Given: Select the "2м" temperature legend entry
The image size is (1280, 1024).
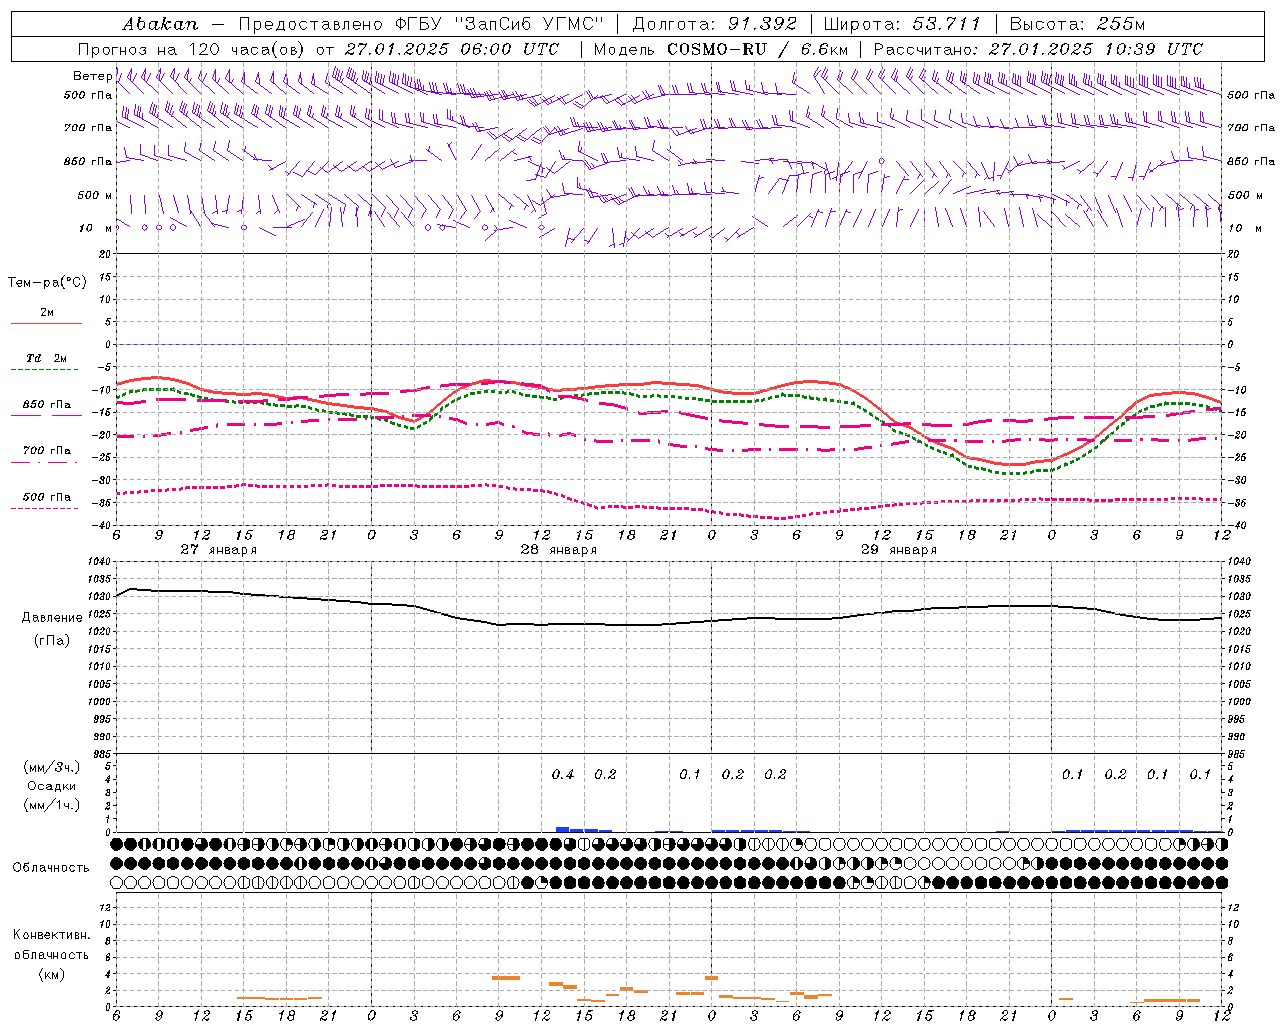Looking at the screenshot, I should [47, 313].
